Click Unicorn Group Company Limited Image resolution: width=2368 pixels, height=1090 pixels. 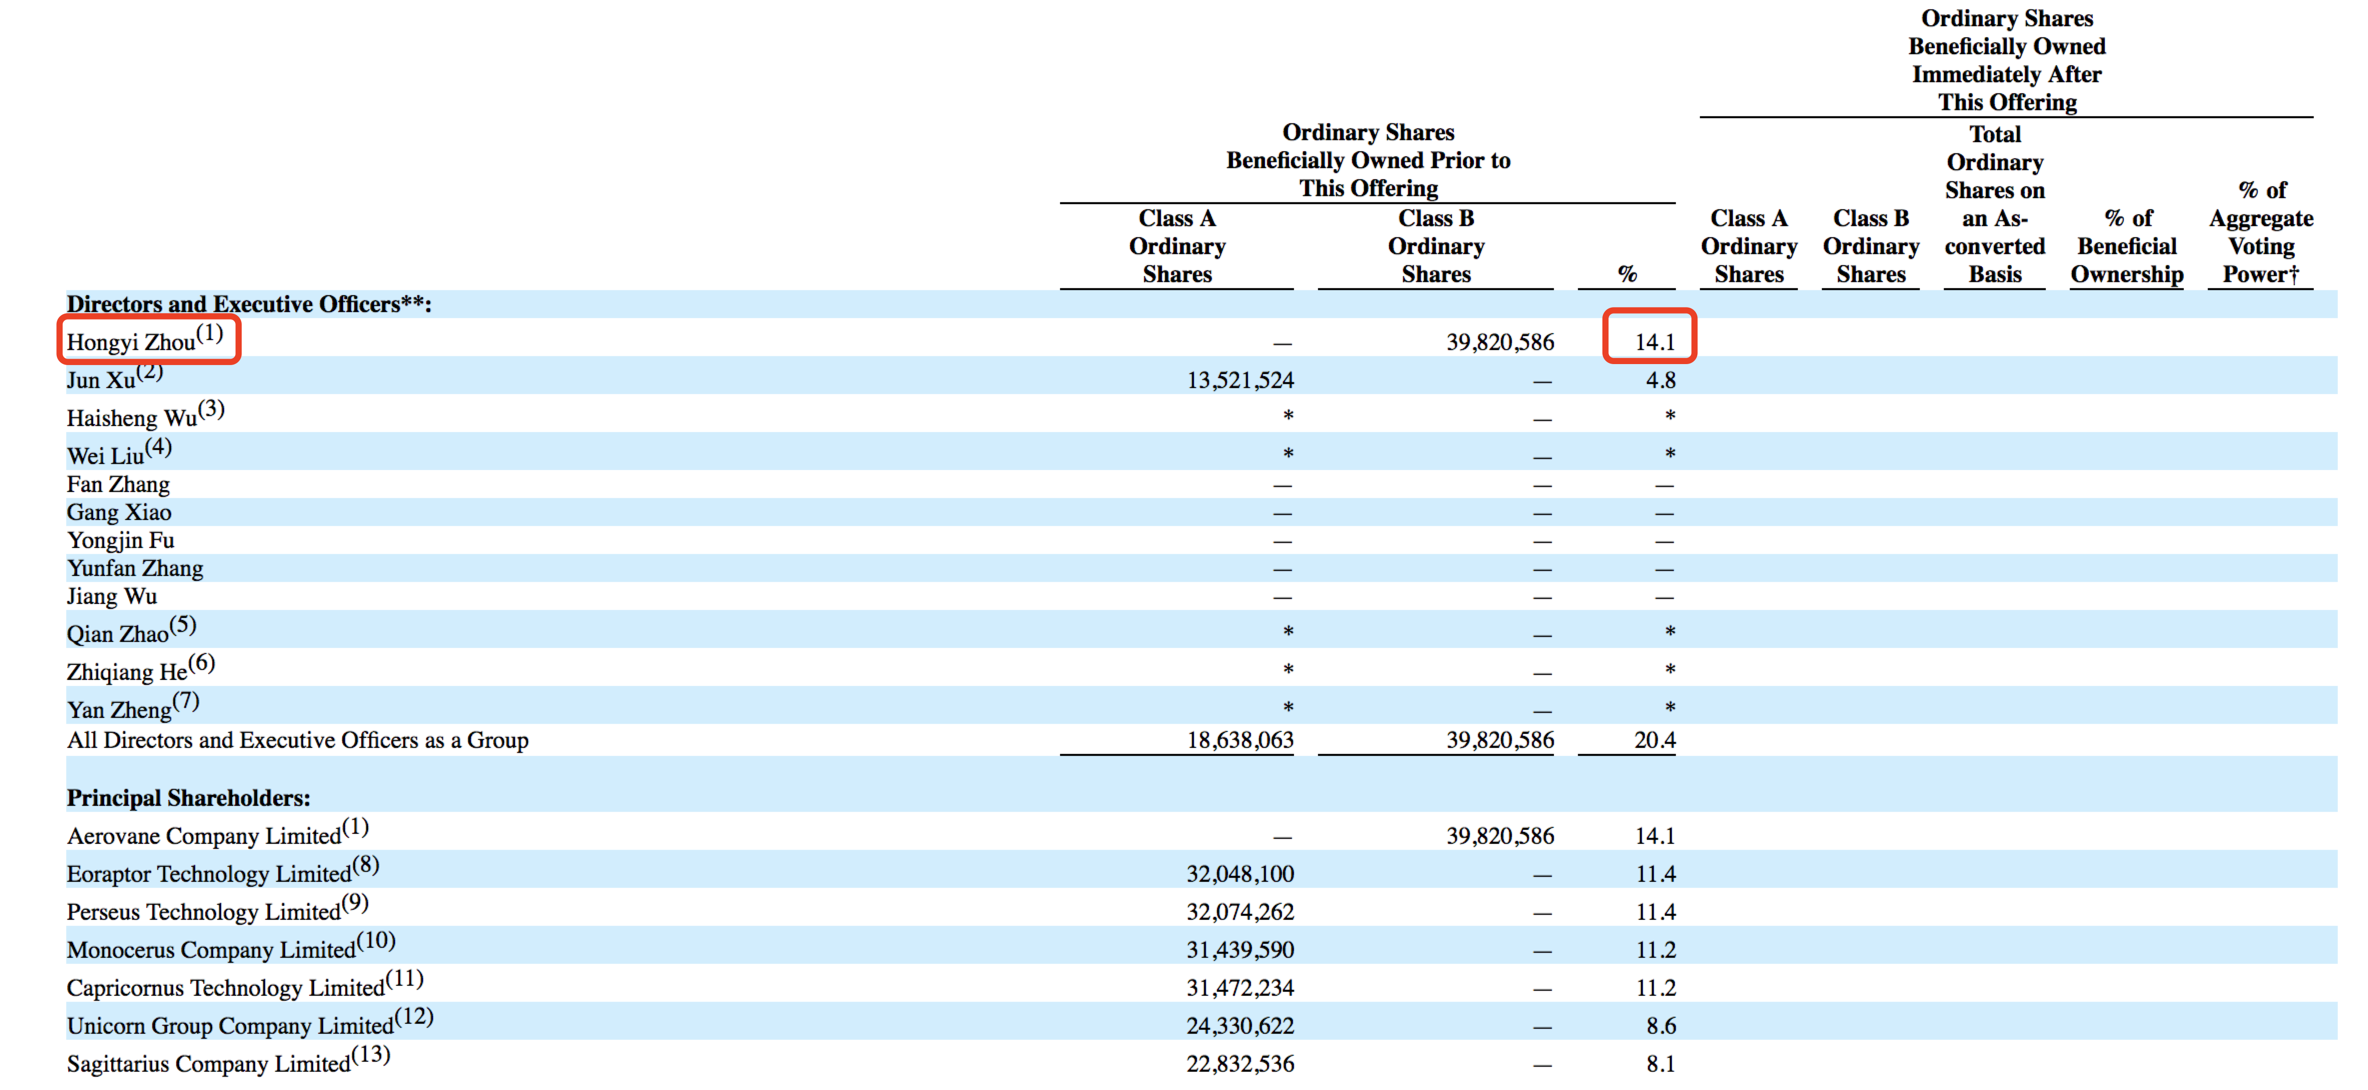(230, 1026)
